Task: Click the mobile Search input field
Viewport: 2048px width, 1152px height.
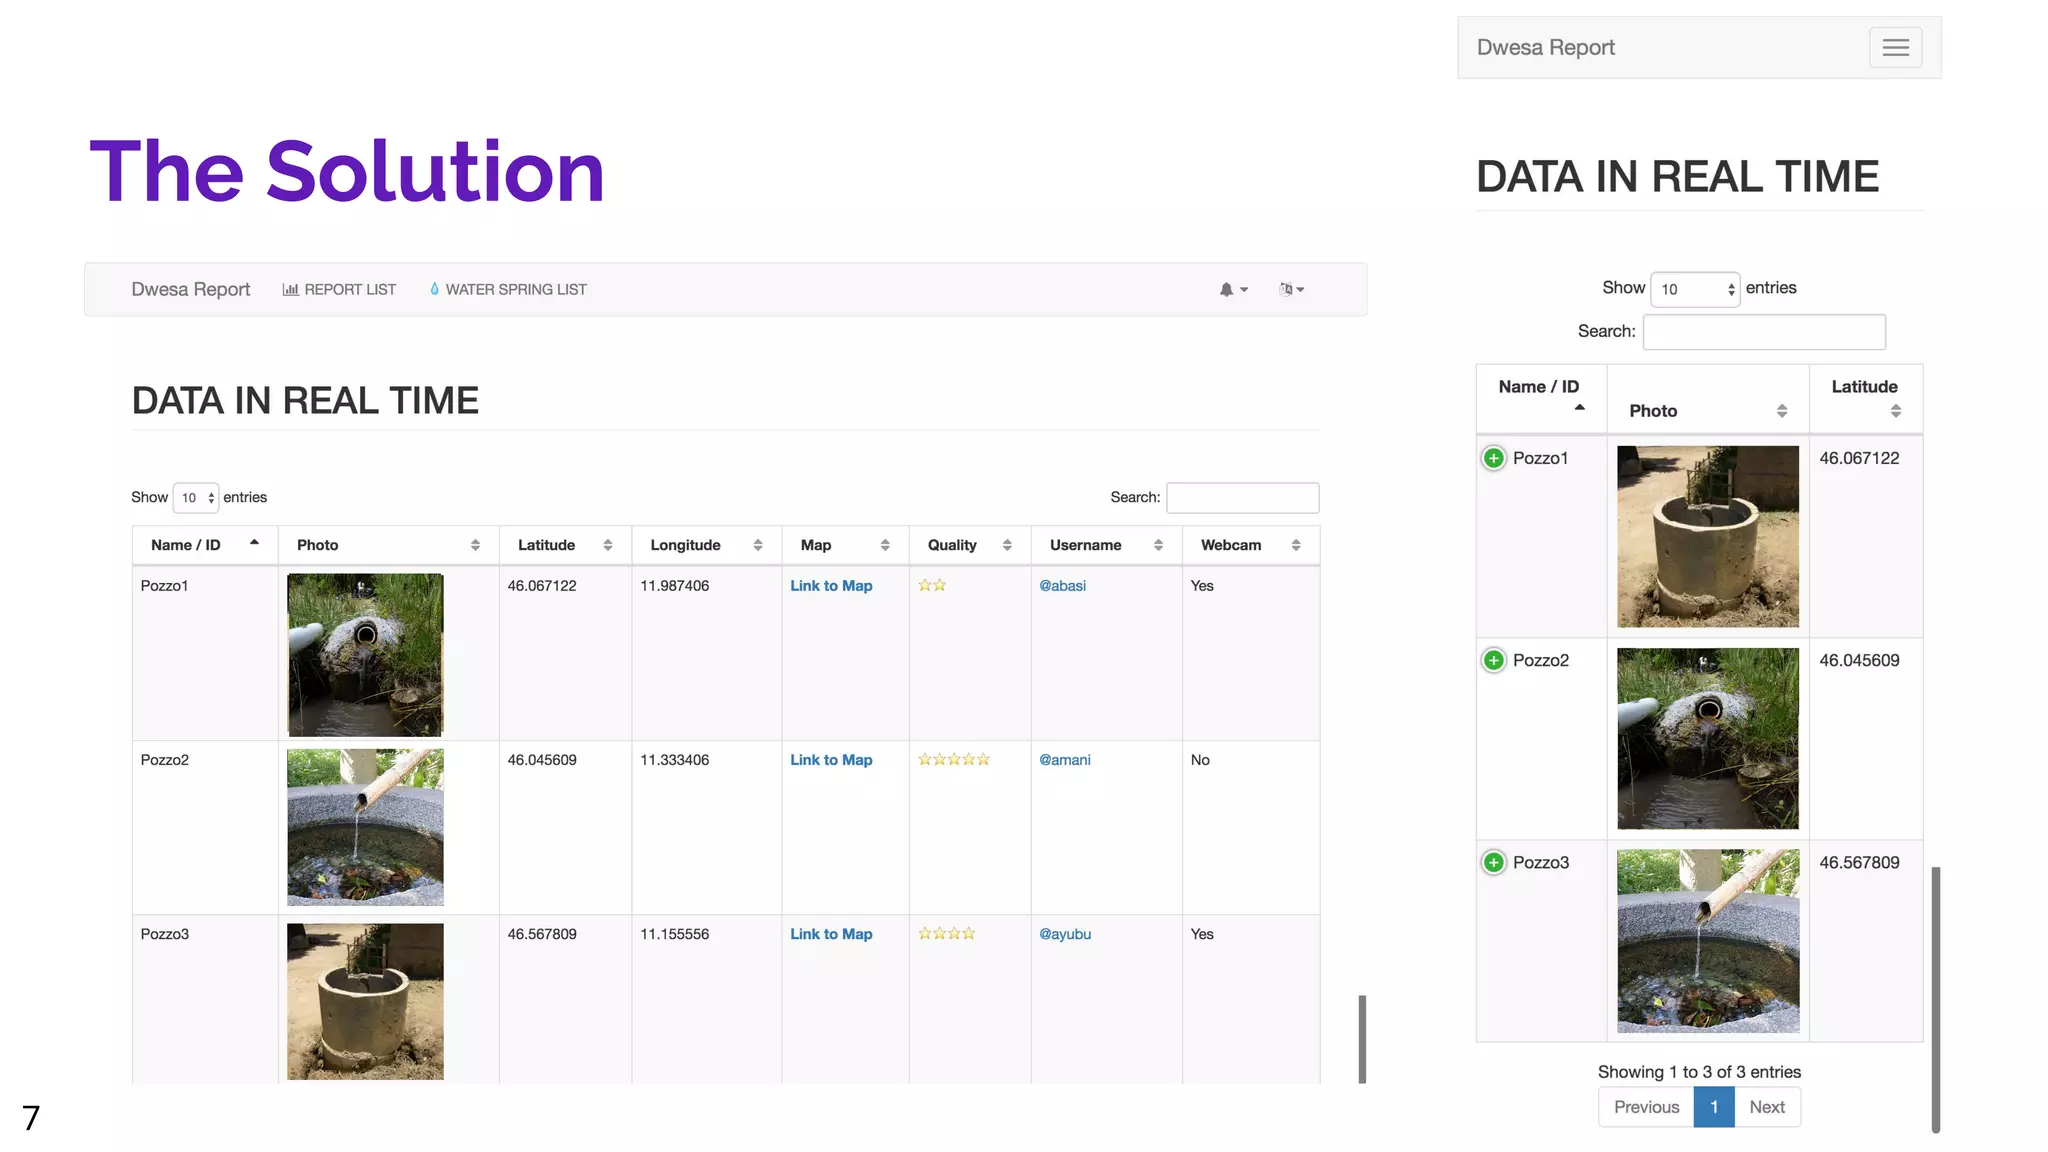Action: click(1764, 332)
